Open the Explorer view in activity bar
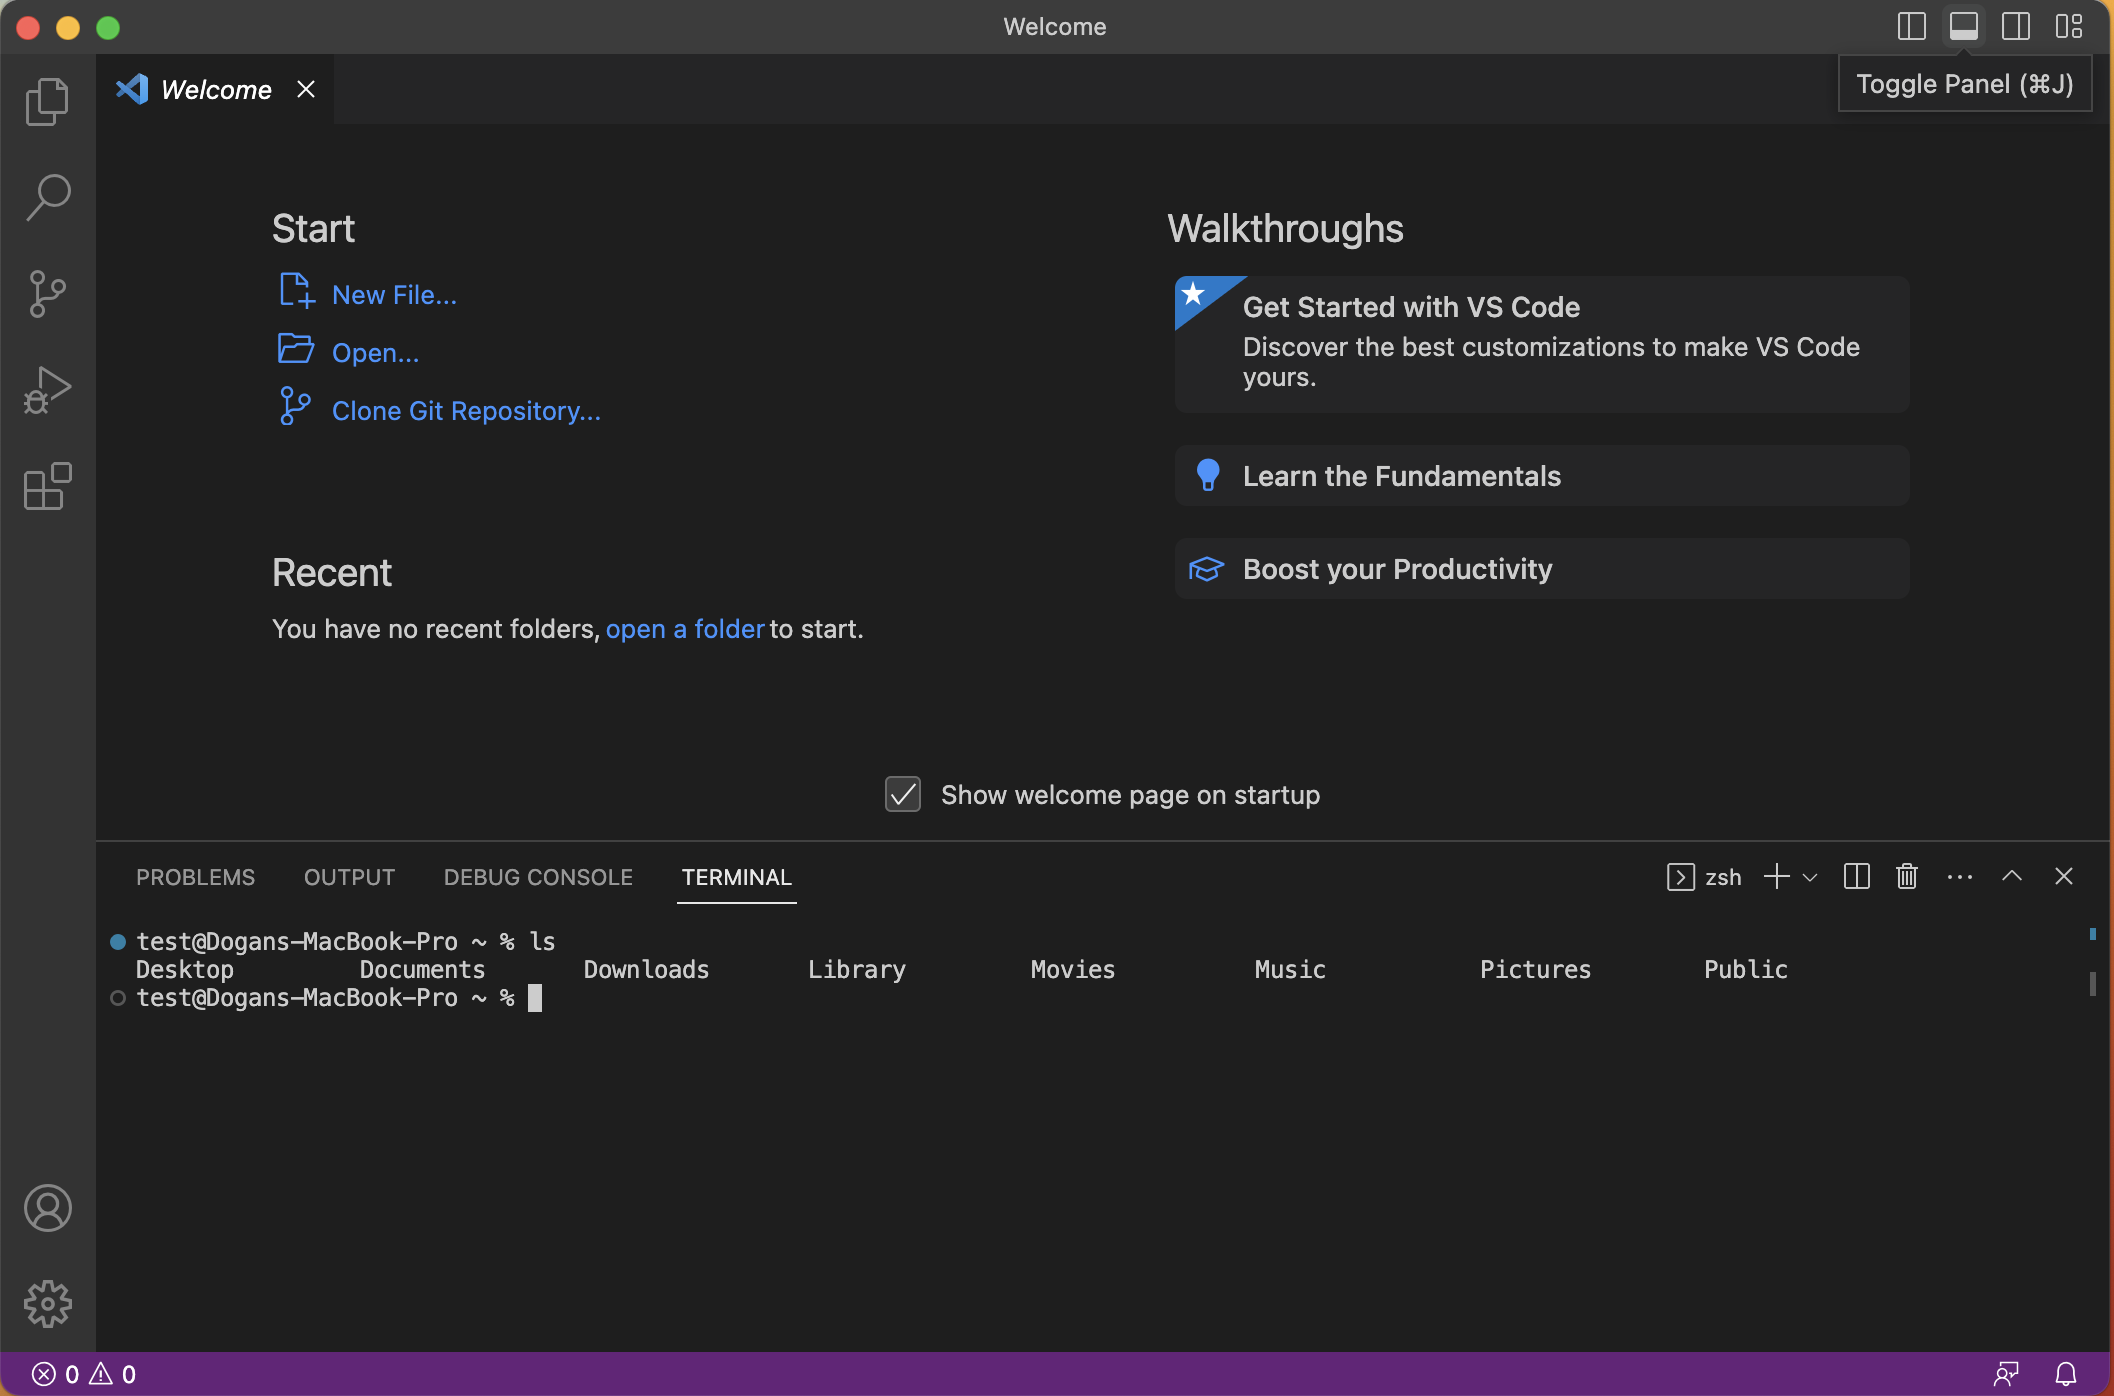This screenshot has width=2114, height=1396. (47, 102)
